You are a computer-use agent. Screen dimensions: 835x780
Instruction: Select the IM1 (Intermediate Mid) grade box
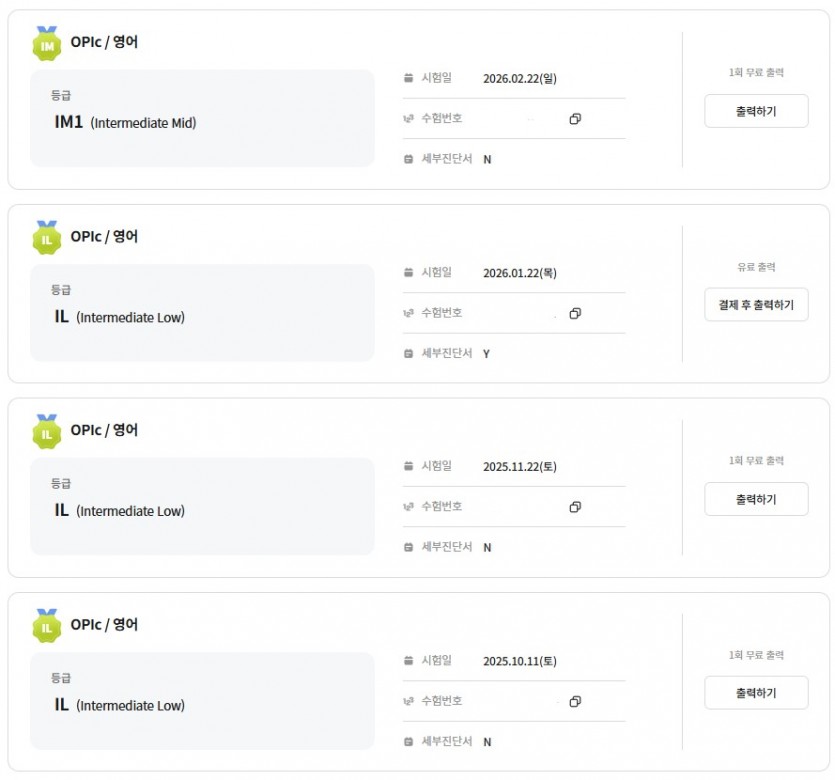(x=202, y=118)
